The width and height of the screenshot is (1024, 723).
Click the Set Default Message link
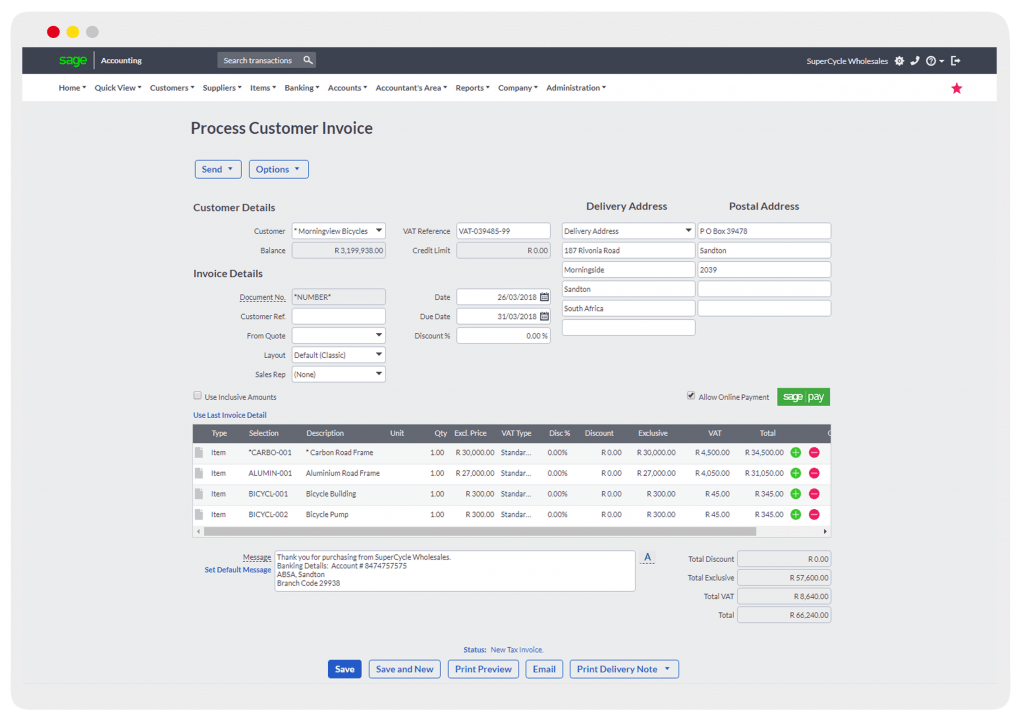[237, 569]
